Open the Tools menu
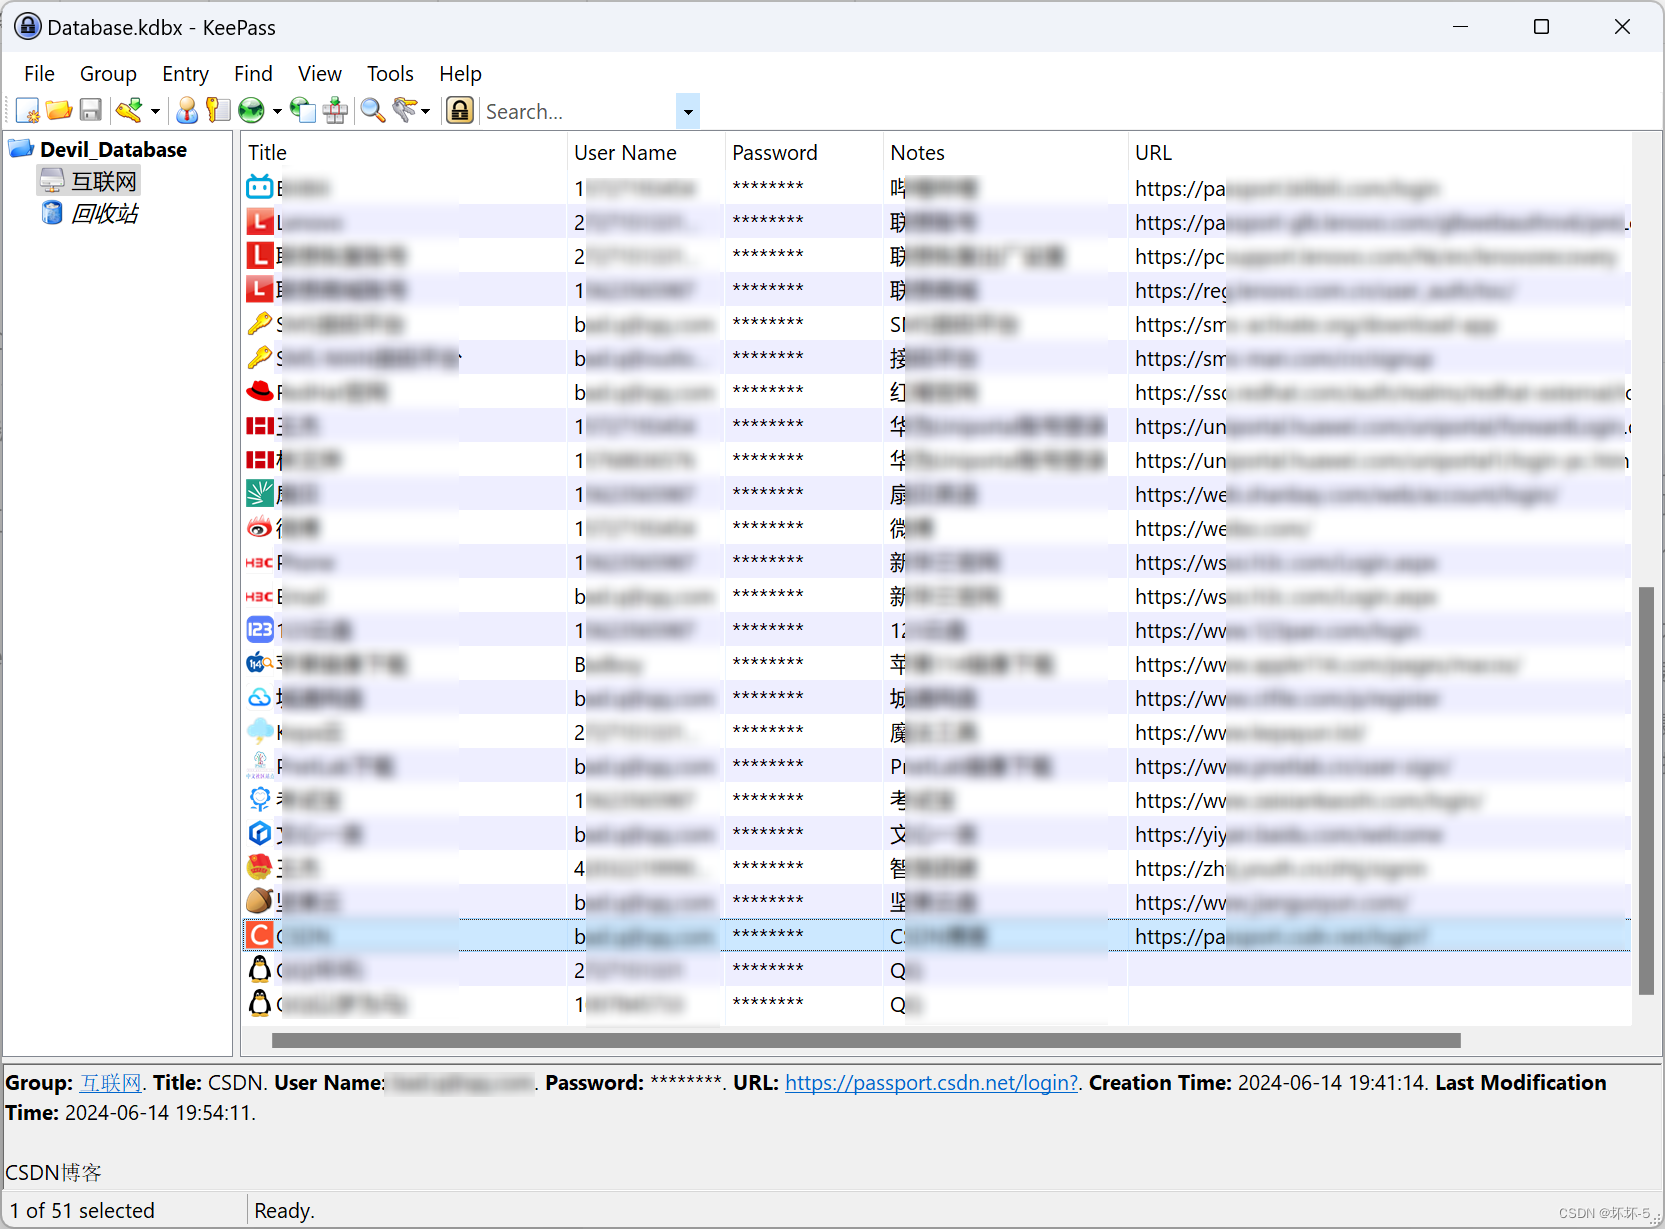 [x=390, y=73]
